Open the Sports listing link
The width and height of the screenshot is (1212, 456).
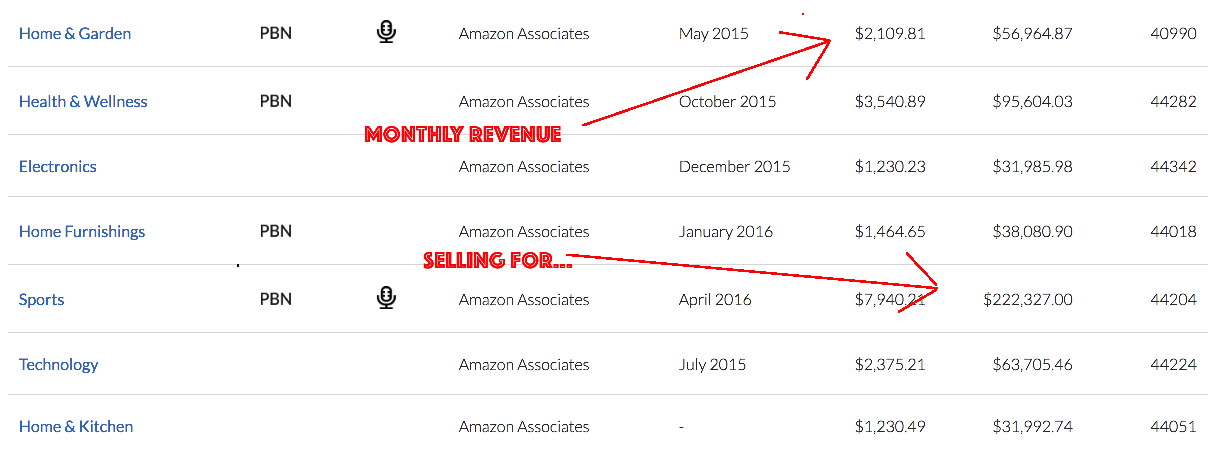click(42, 299)
